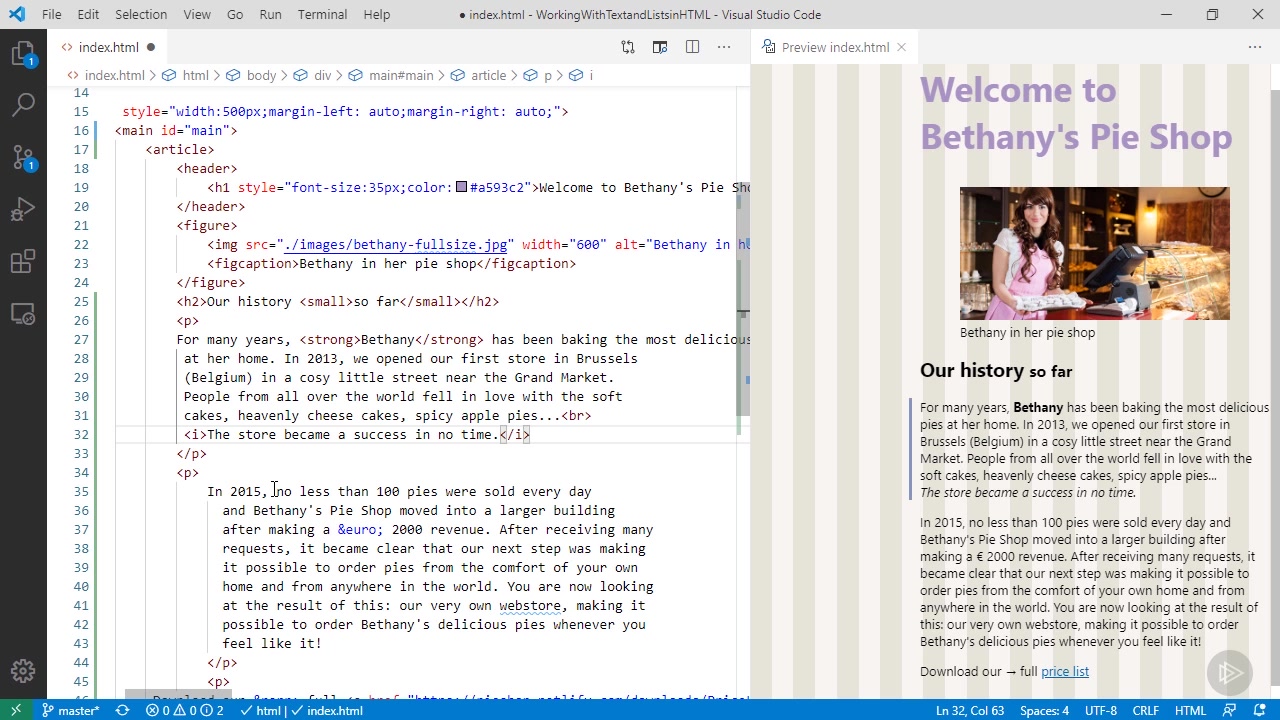Open the Explorer view in activity bar
The height and width of the screenshot is (720, 1280).
[23, 54]
